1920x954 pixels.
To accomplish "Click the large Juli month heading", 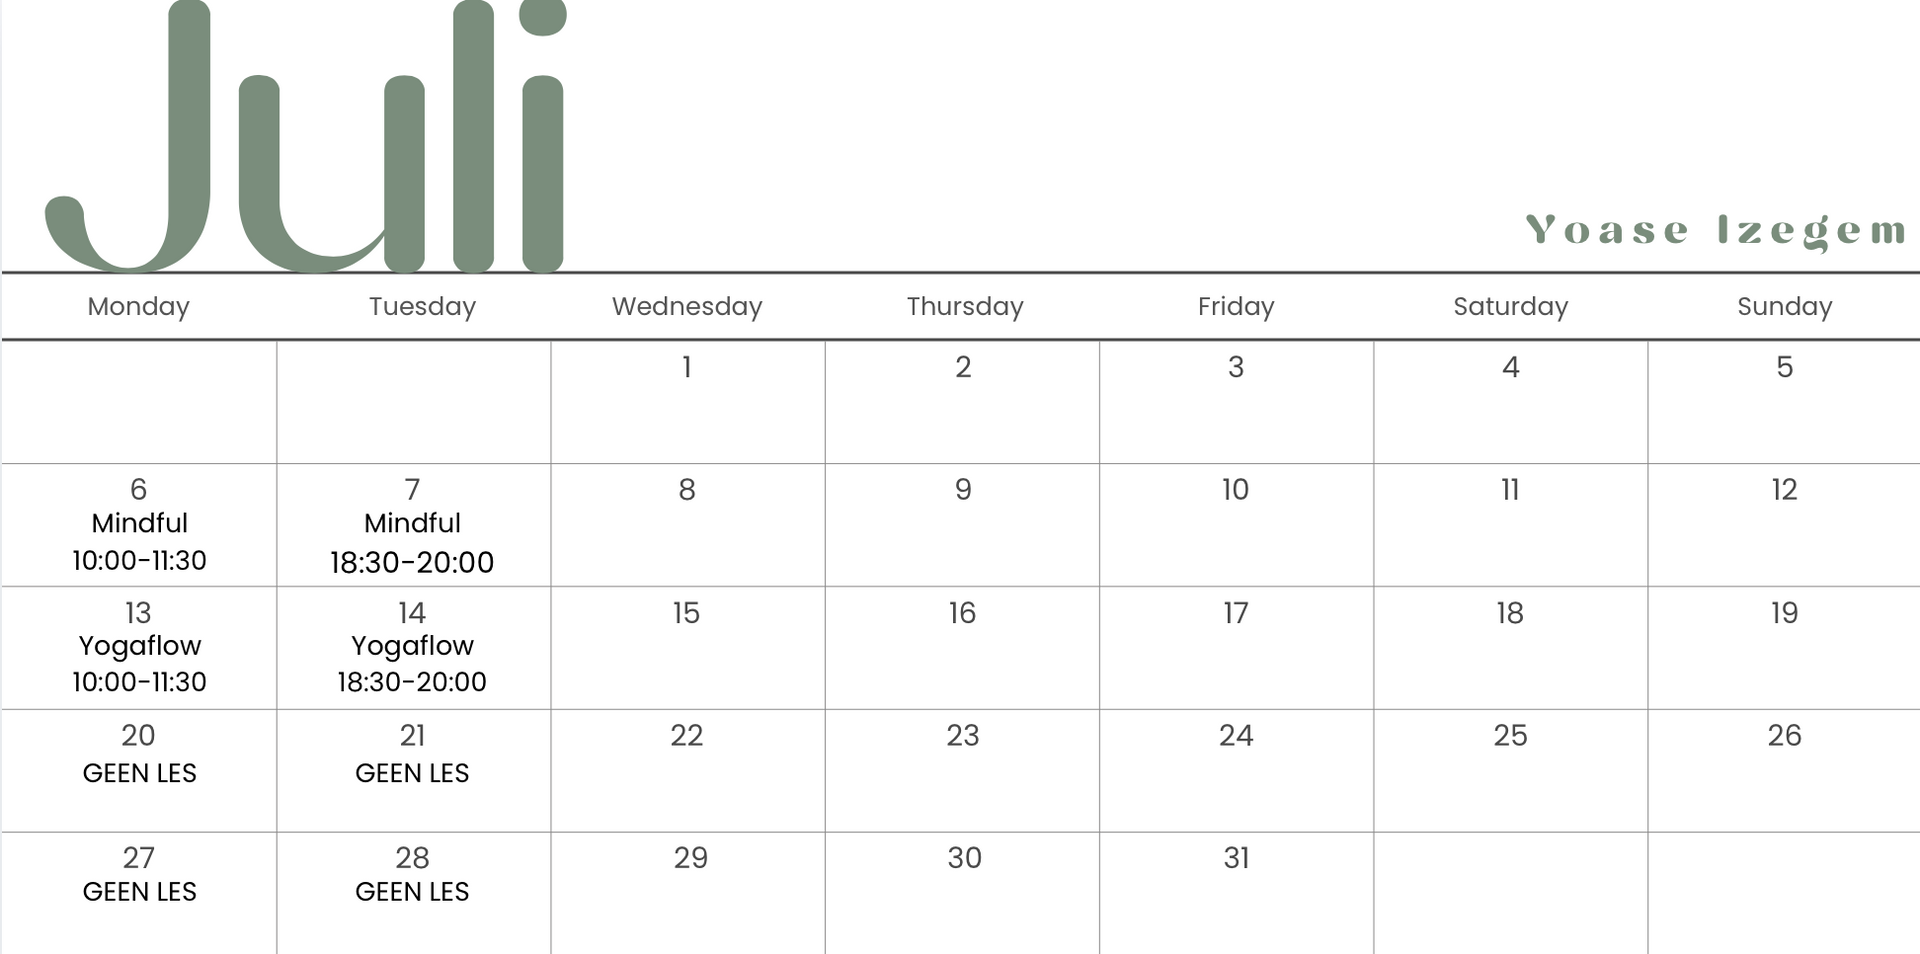I will (x=306, y=136).
